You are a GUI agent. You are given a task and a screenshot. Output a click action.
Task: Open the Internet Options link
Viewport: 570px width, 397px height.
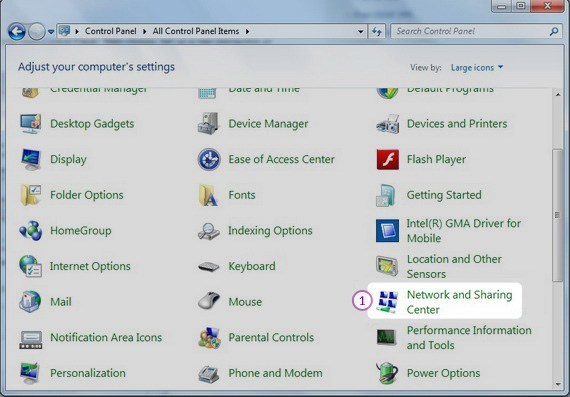90,266
